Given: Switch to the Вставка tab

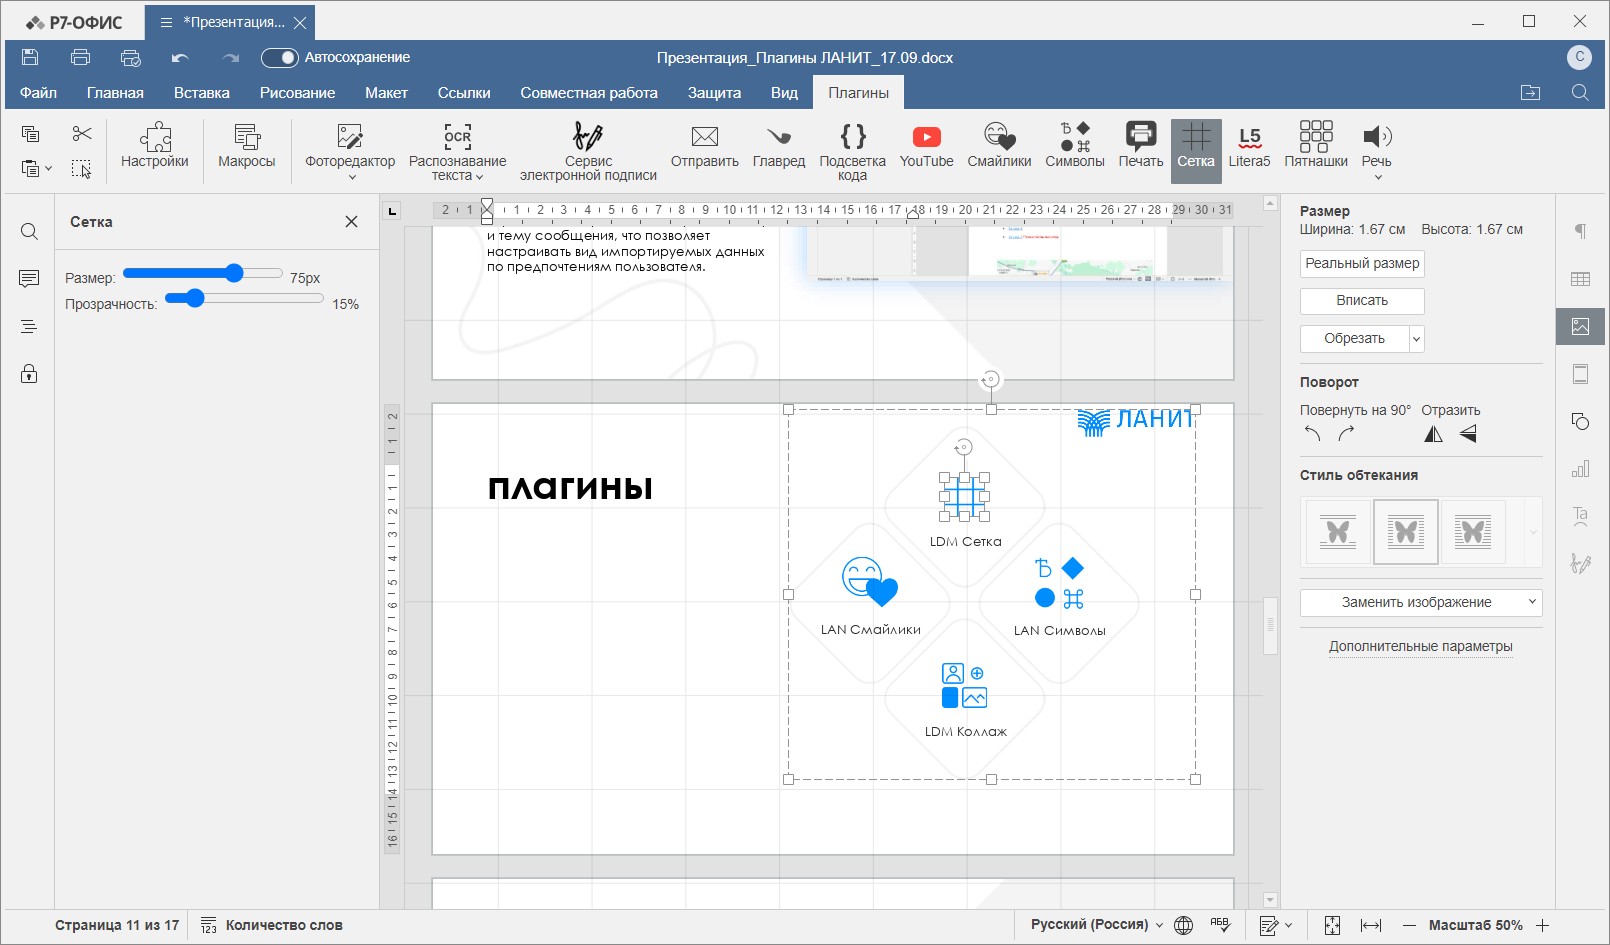Looking at the screenshot, I should pyautogui.click(x=201, y=93).
